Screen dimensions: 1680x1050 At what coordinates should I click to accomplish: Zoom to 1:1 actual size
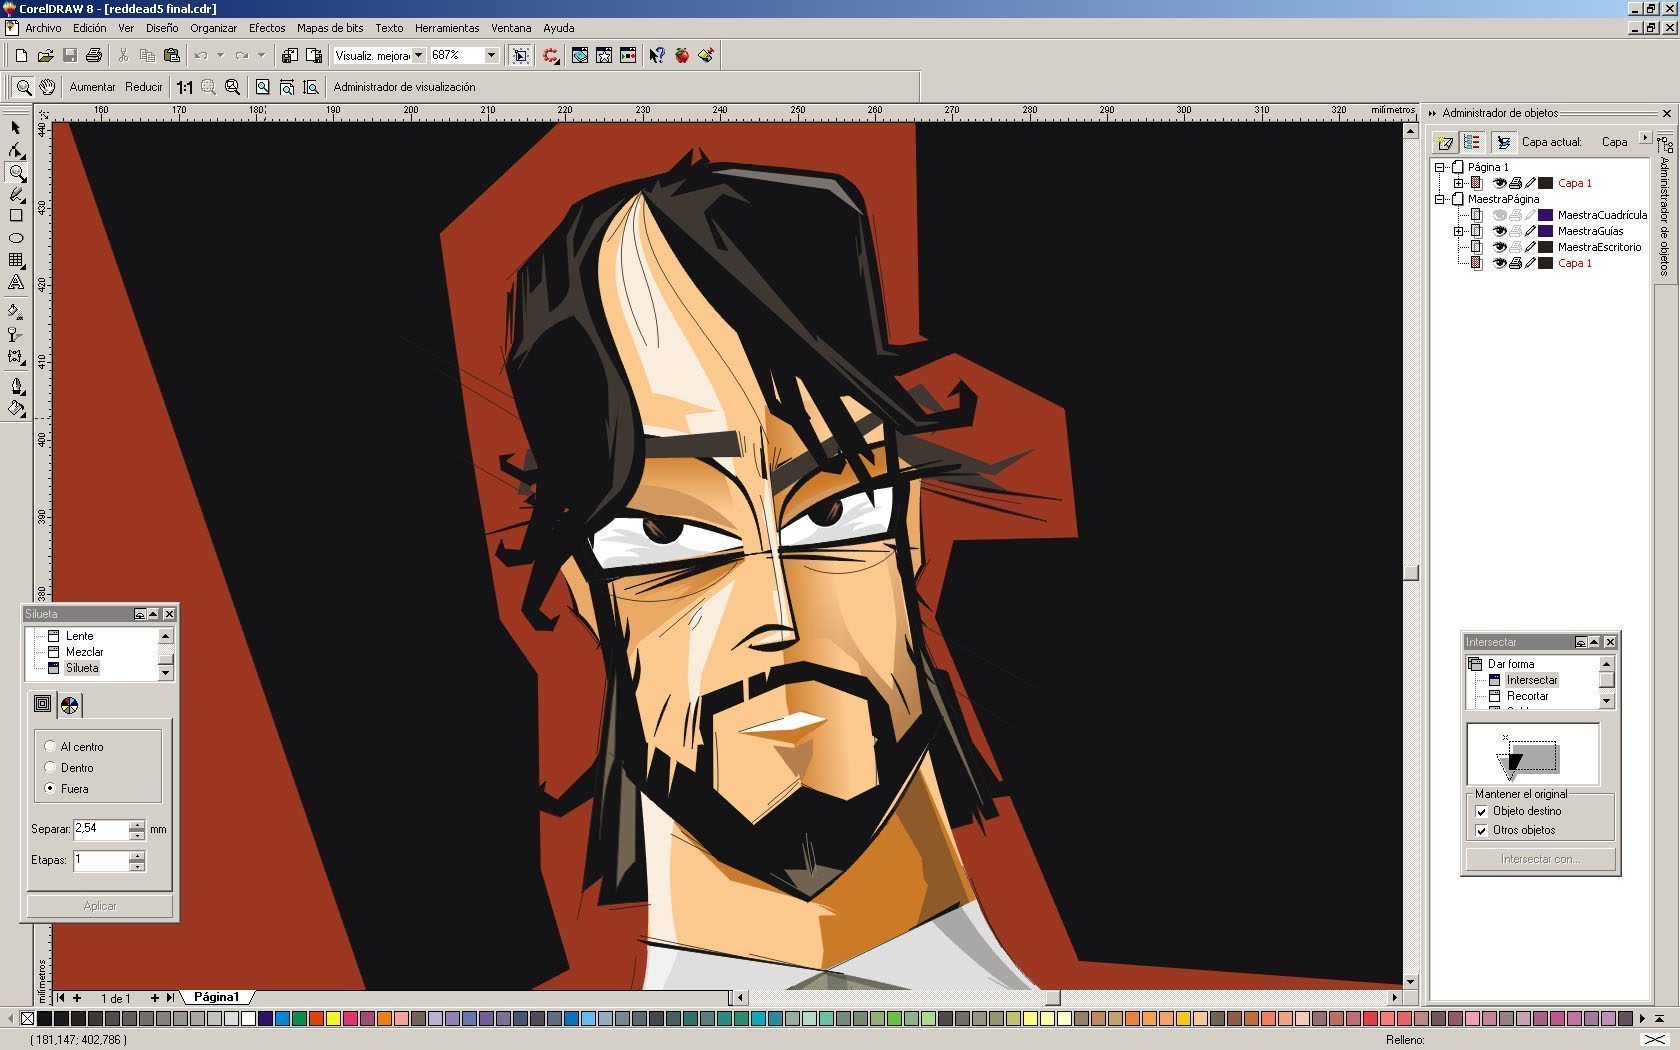point(184,87)
